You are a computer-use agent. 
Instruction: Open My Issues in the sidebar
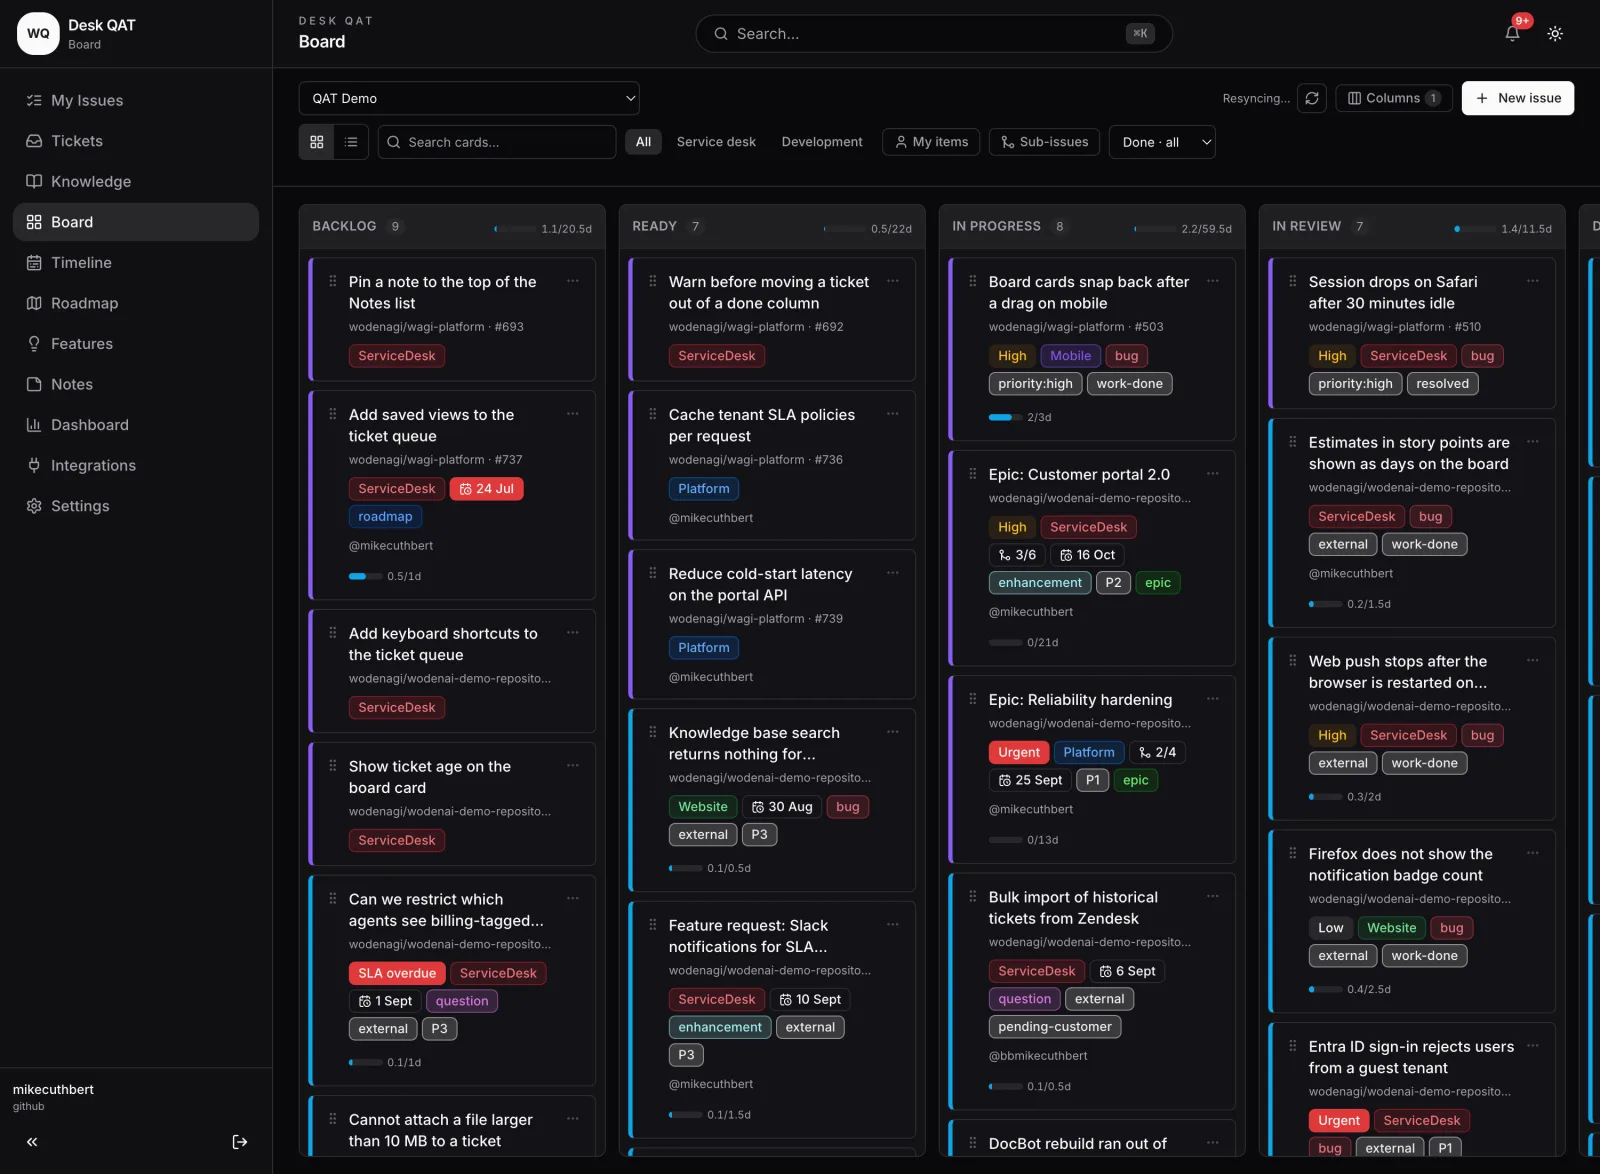[x=136, y=100]
